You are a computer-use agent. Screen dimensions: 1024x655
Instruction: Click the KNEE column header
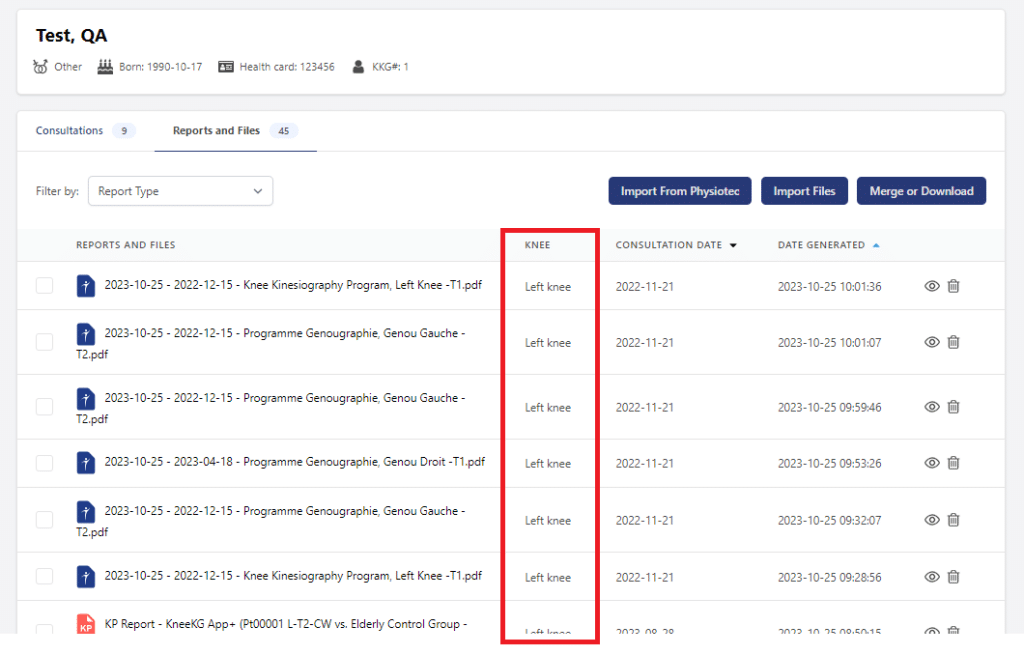click(537, 245)
